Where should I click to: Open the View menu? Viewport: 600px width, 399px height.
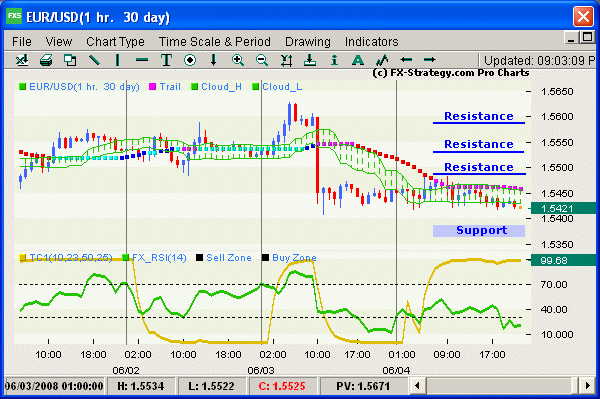pyautogui.click(x=59, y=41)
